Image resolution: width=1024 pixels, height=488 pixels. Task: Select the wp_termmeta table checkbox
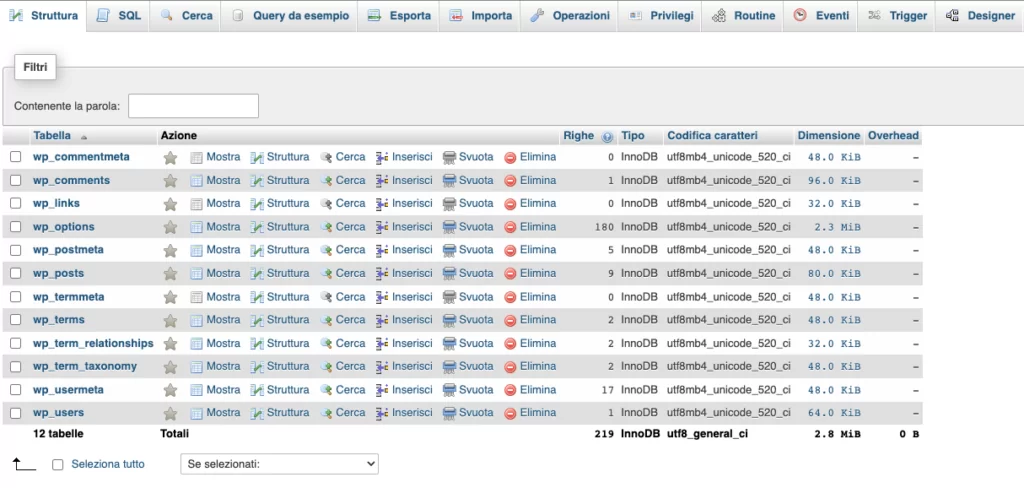pos(15,297)
